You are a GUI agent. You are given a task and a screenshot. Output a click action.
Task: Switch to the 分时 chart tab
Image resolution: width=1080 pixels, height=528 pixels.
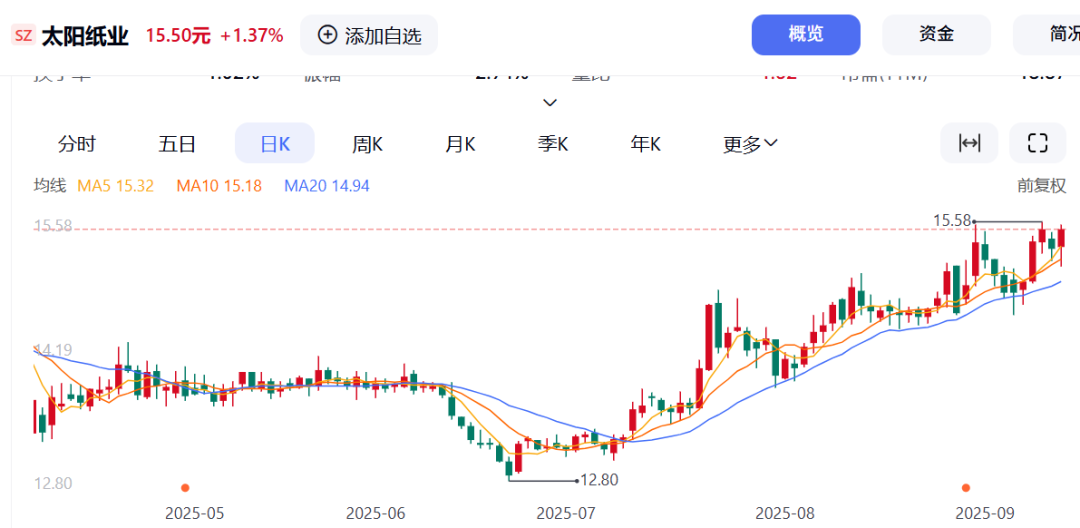[x=77, y=144]
